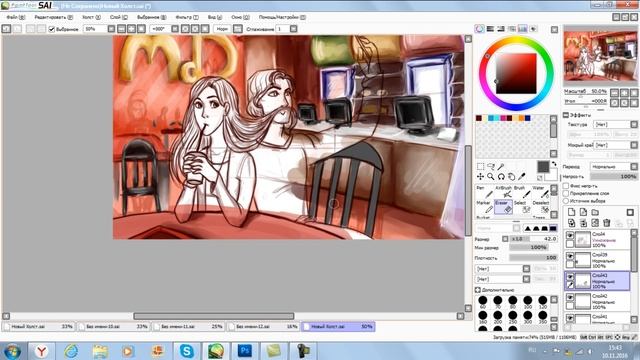This screenshot has width=640, height=360.
Task: Open the Редактировать menu
Action: click(x=53, y=17)
